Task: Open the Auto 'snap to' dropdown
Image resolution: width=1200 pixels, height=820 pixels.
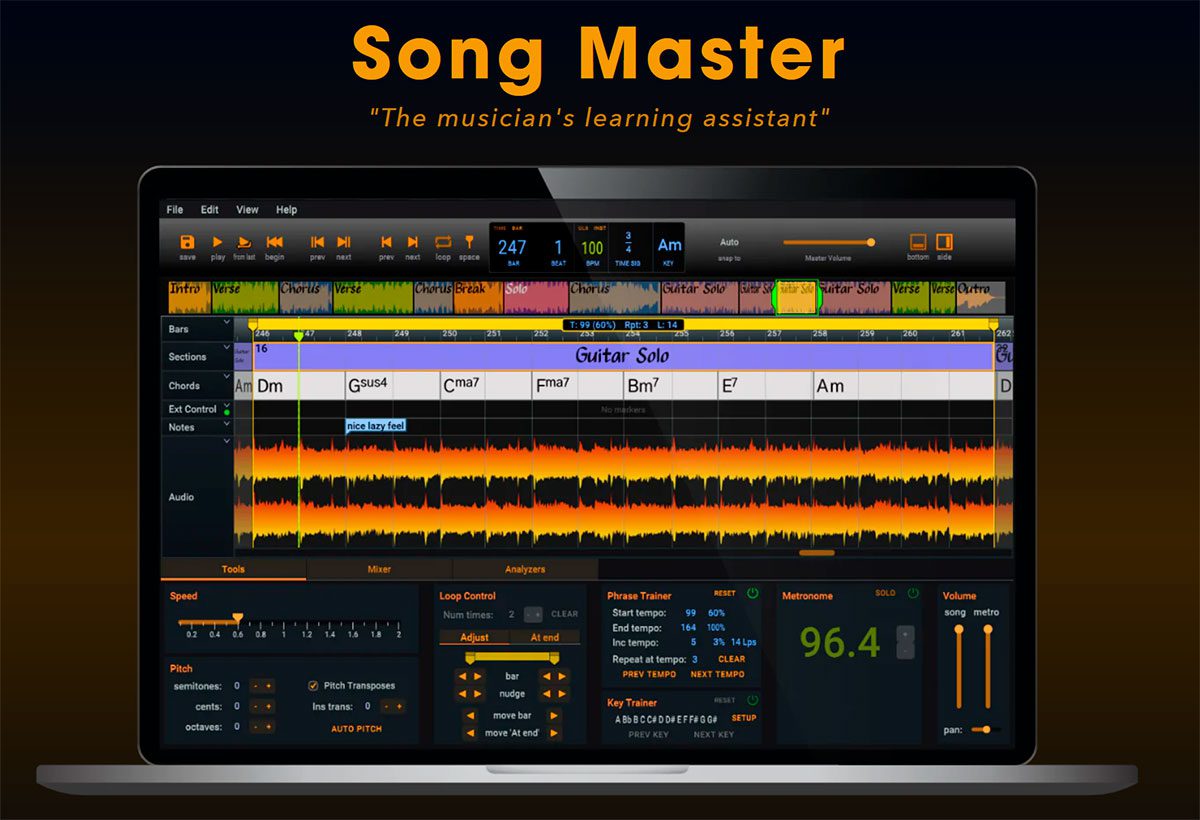Action: coord(730,242)
